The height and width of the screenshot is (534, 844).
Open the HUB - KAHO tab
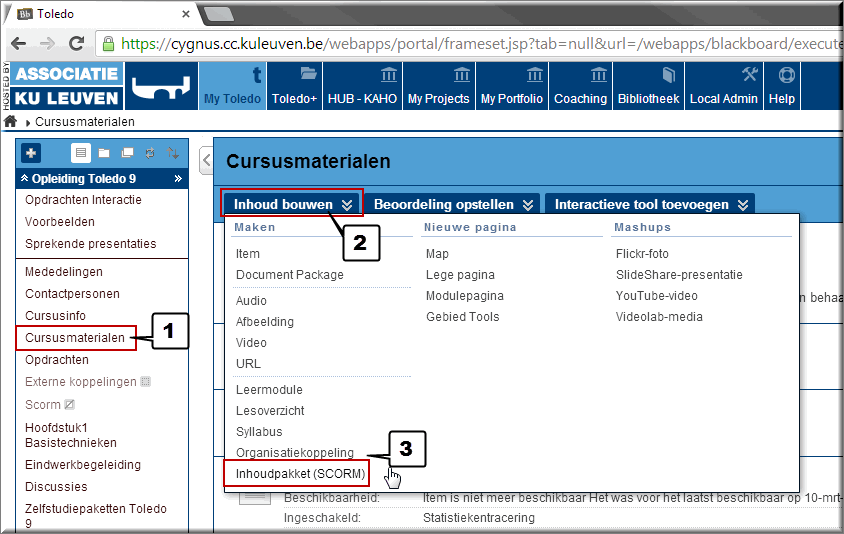362,86
